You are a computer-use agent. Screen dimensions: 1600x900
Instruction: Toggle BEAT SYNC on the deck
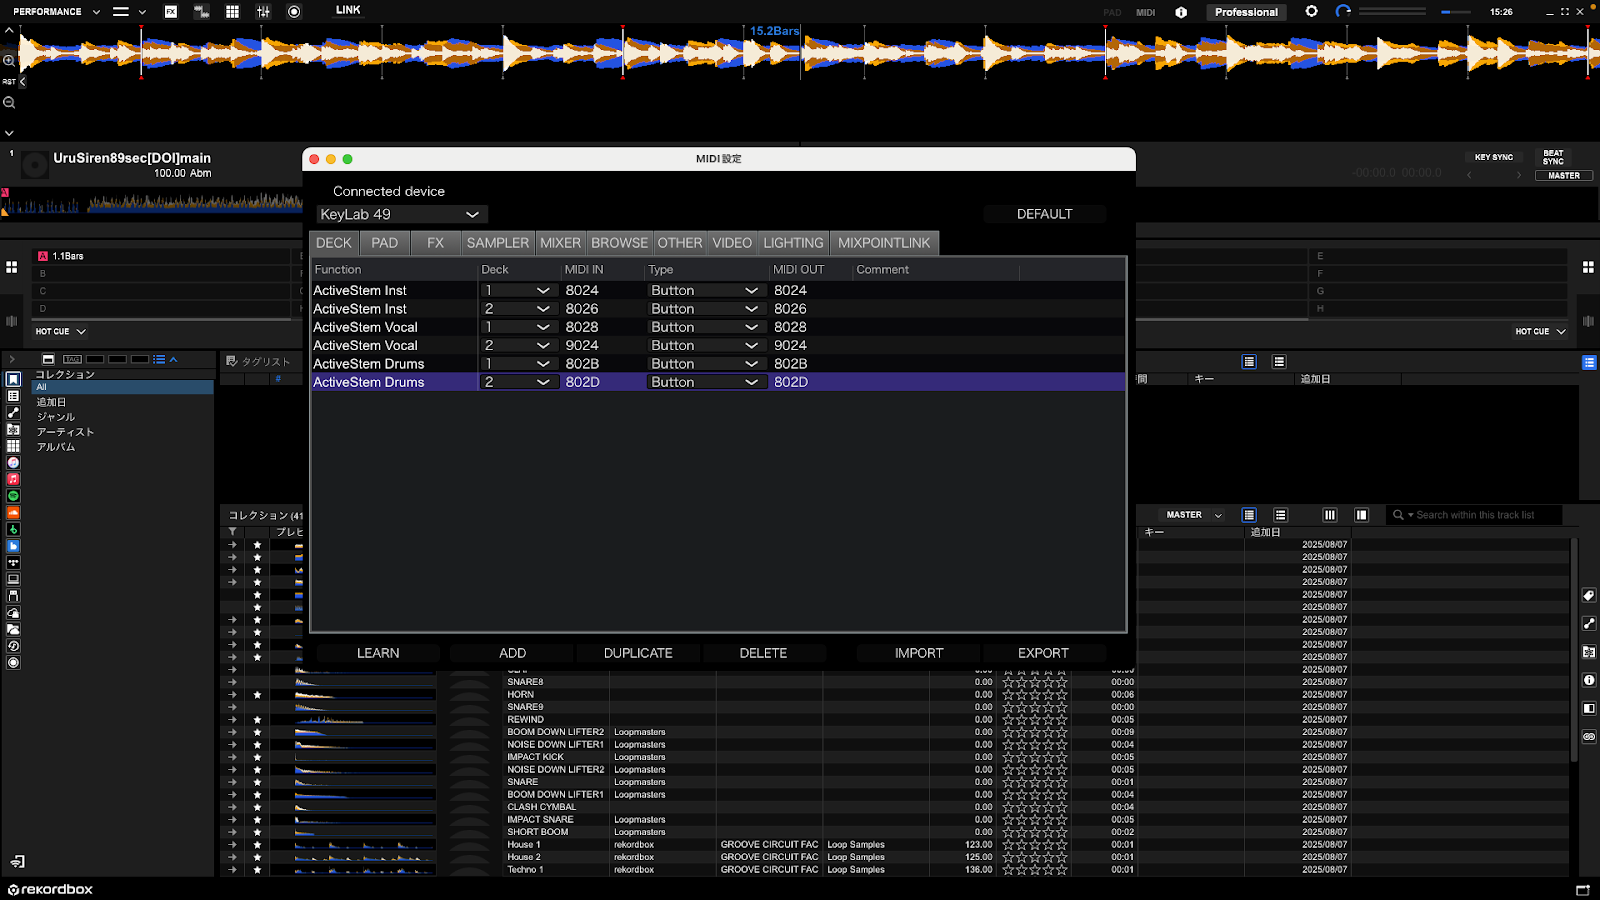click(x=1552, y=157)
